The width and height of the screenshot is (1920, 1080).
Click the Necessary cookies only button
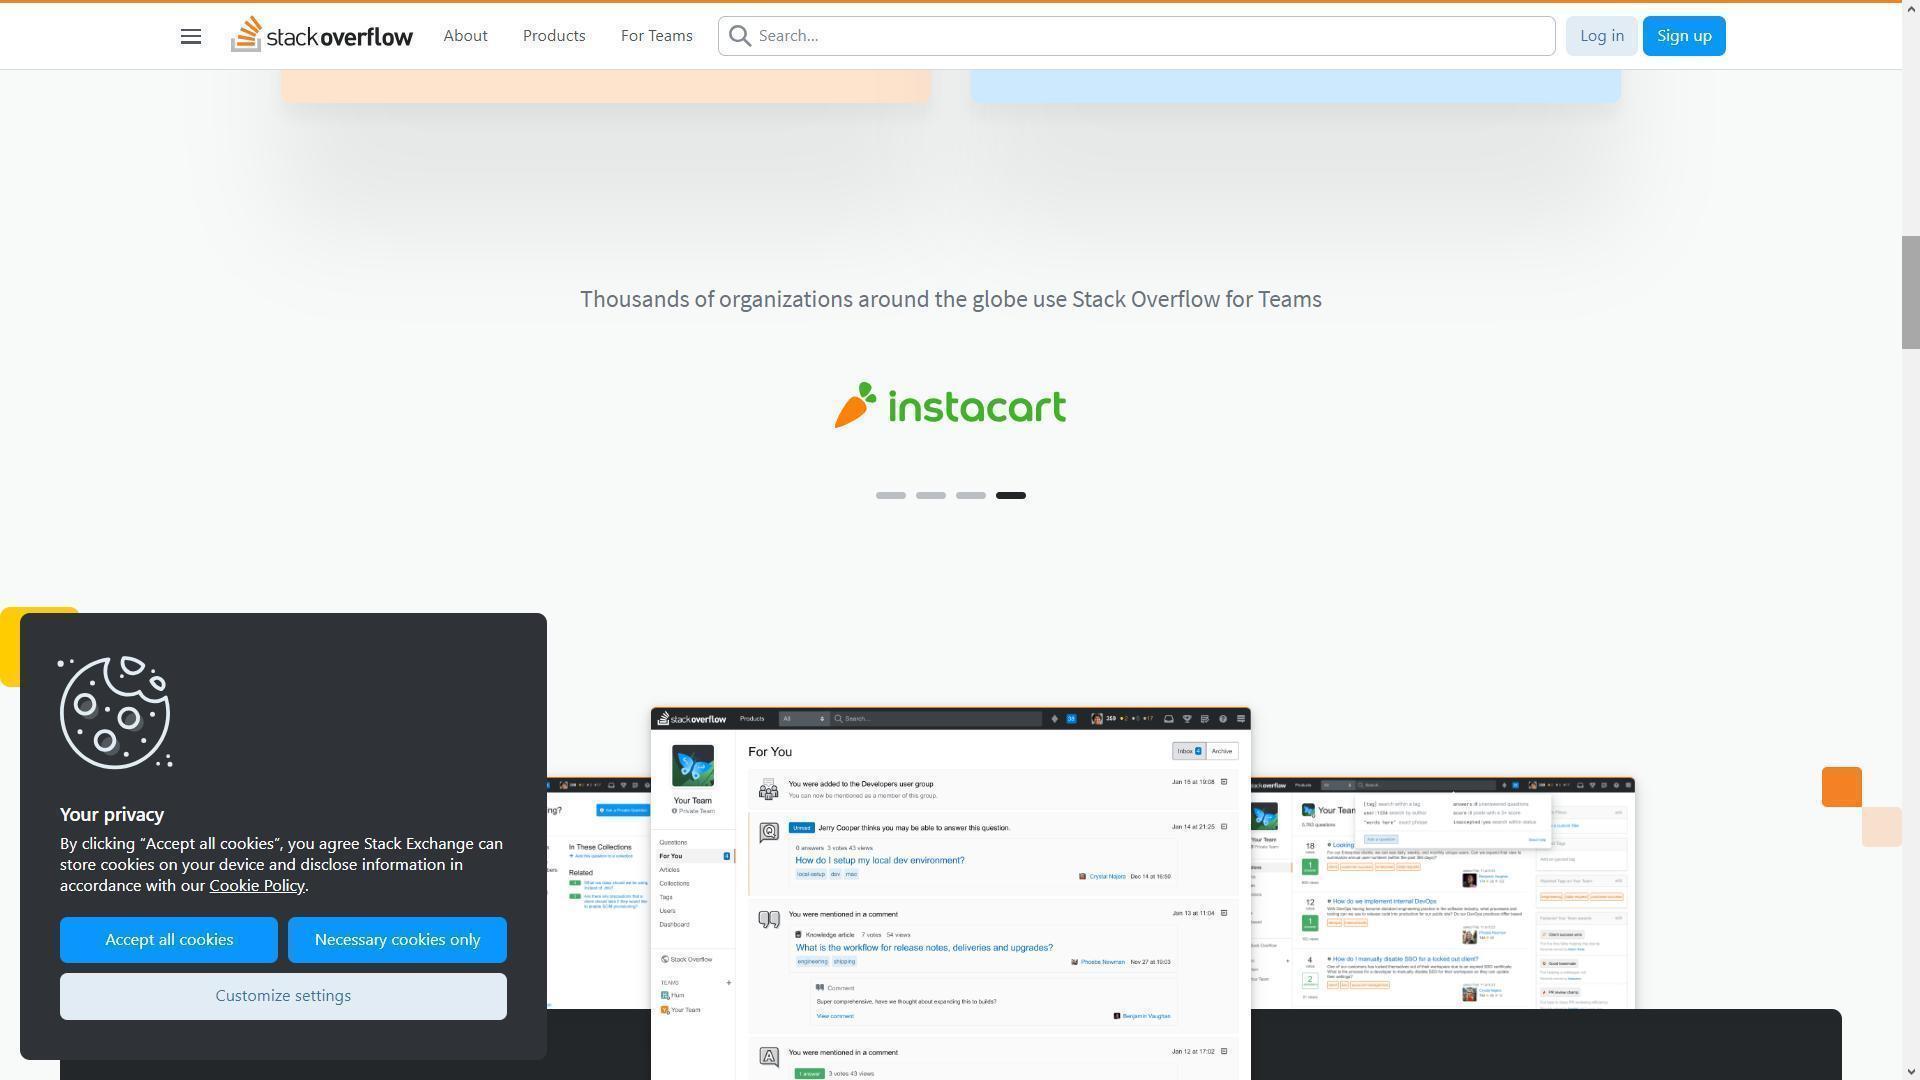pos(396,939)
